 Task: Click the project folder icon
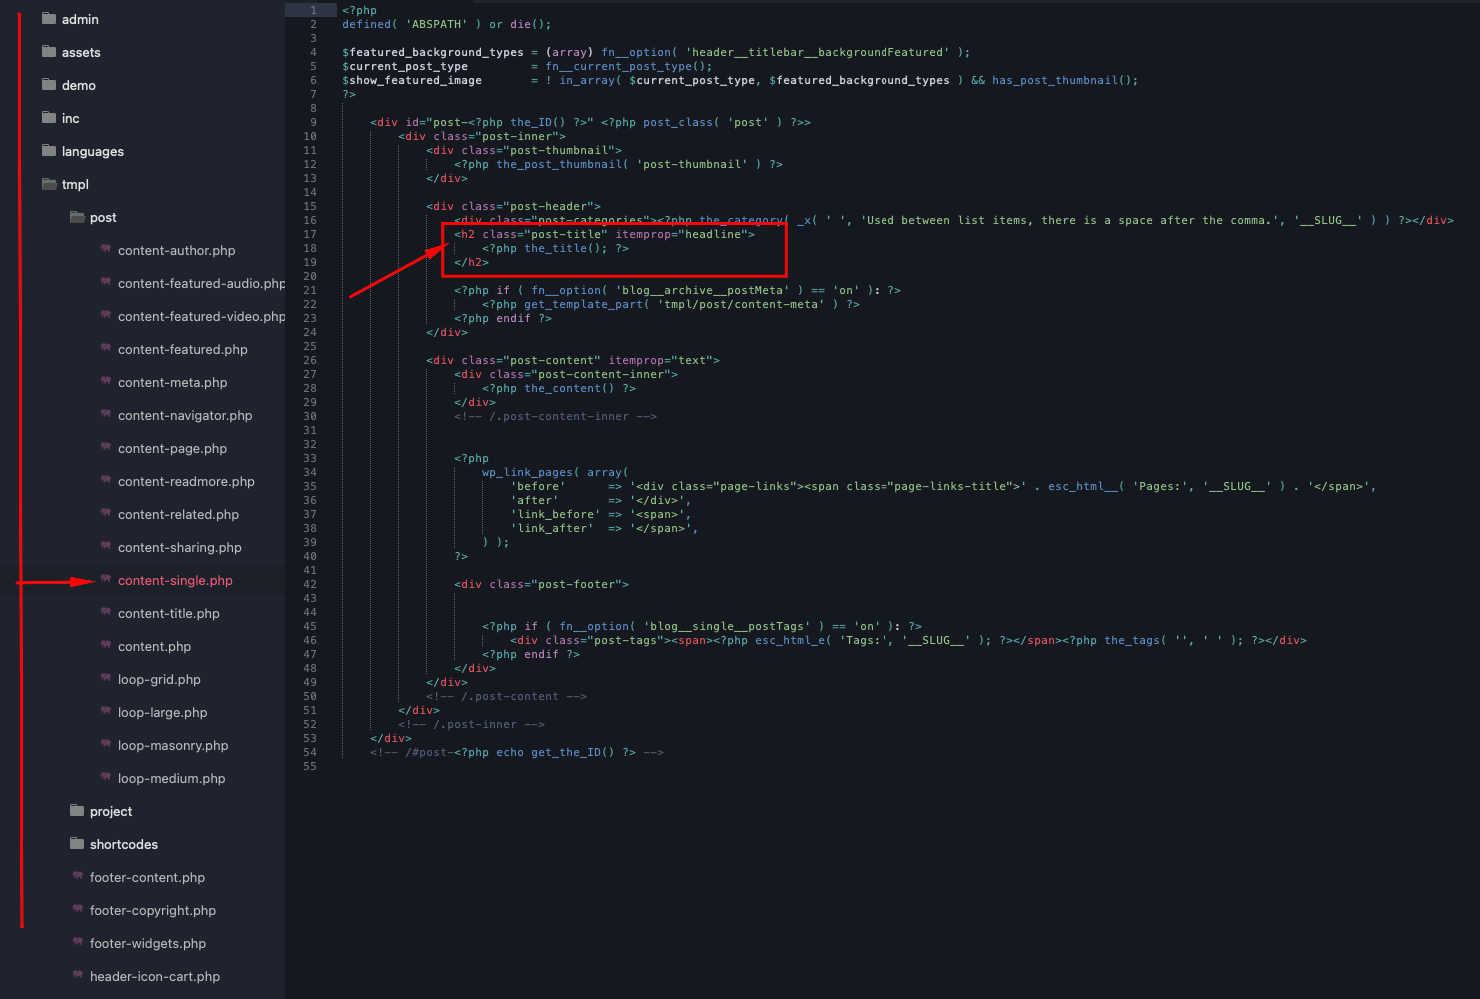click(x=77, y=811)
